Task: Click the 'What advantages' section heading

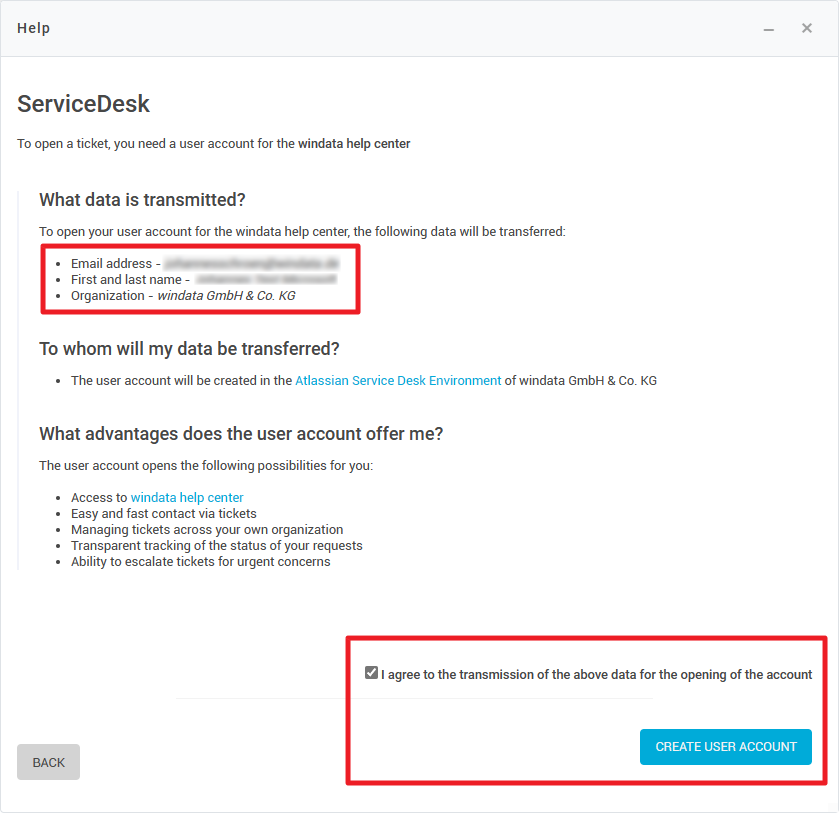Action: click(241, 434)
